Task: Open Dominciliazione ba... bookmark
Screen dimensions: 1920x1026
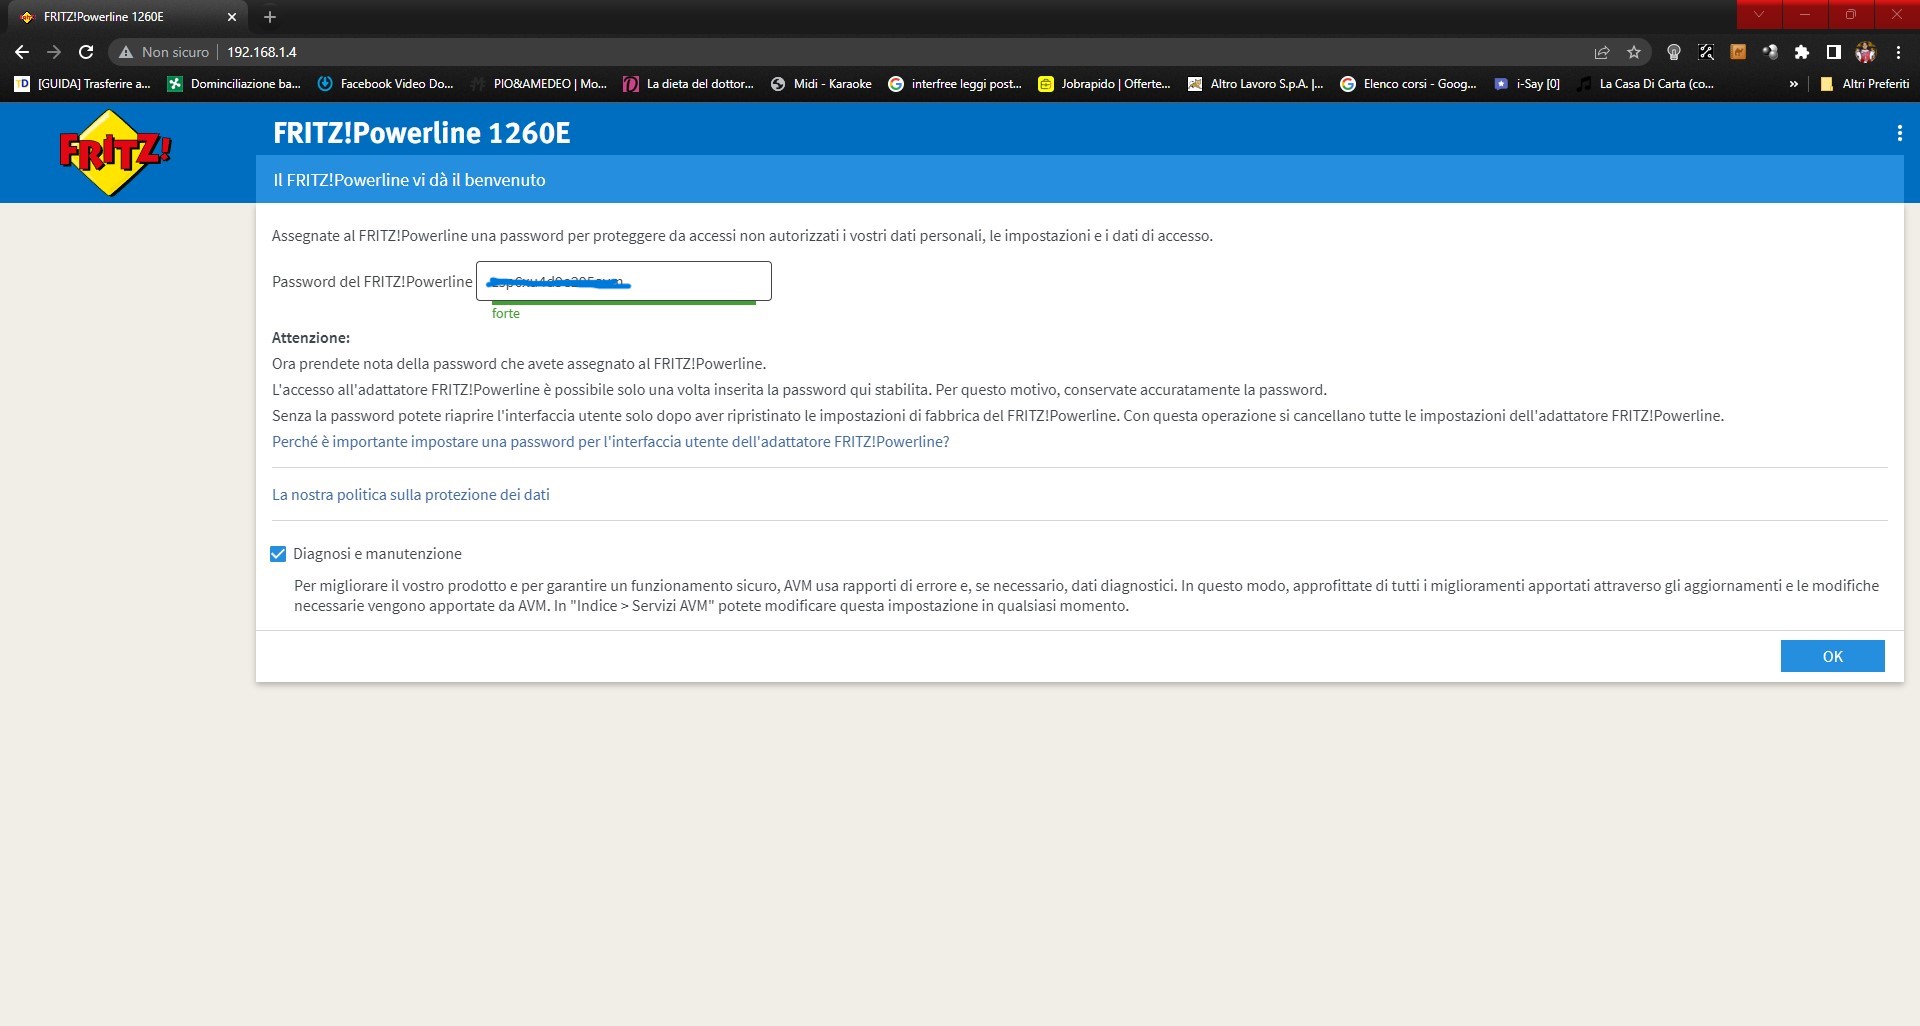Action: 234,84
